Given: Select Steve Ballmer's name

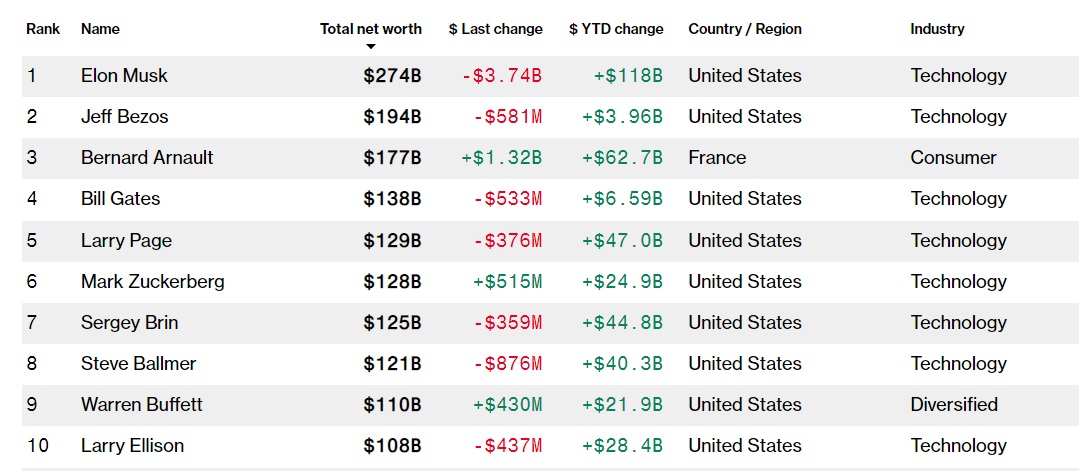Looking at the screenshot, I should click(138, 363).
